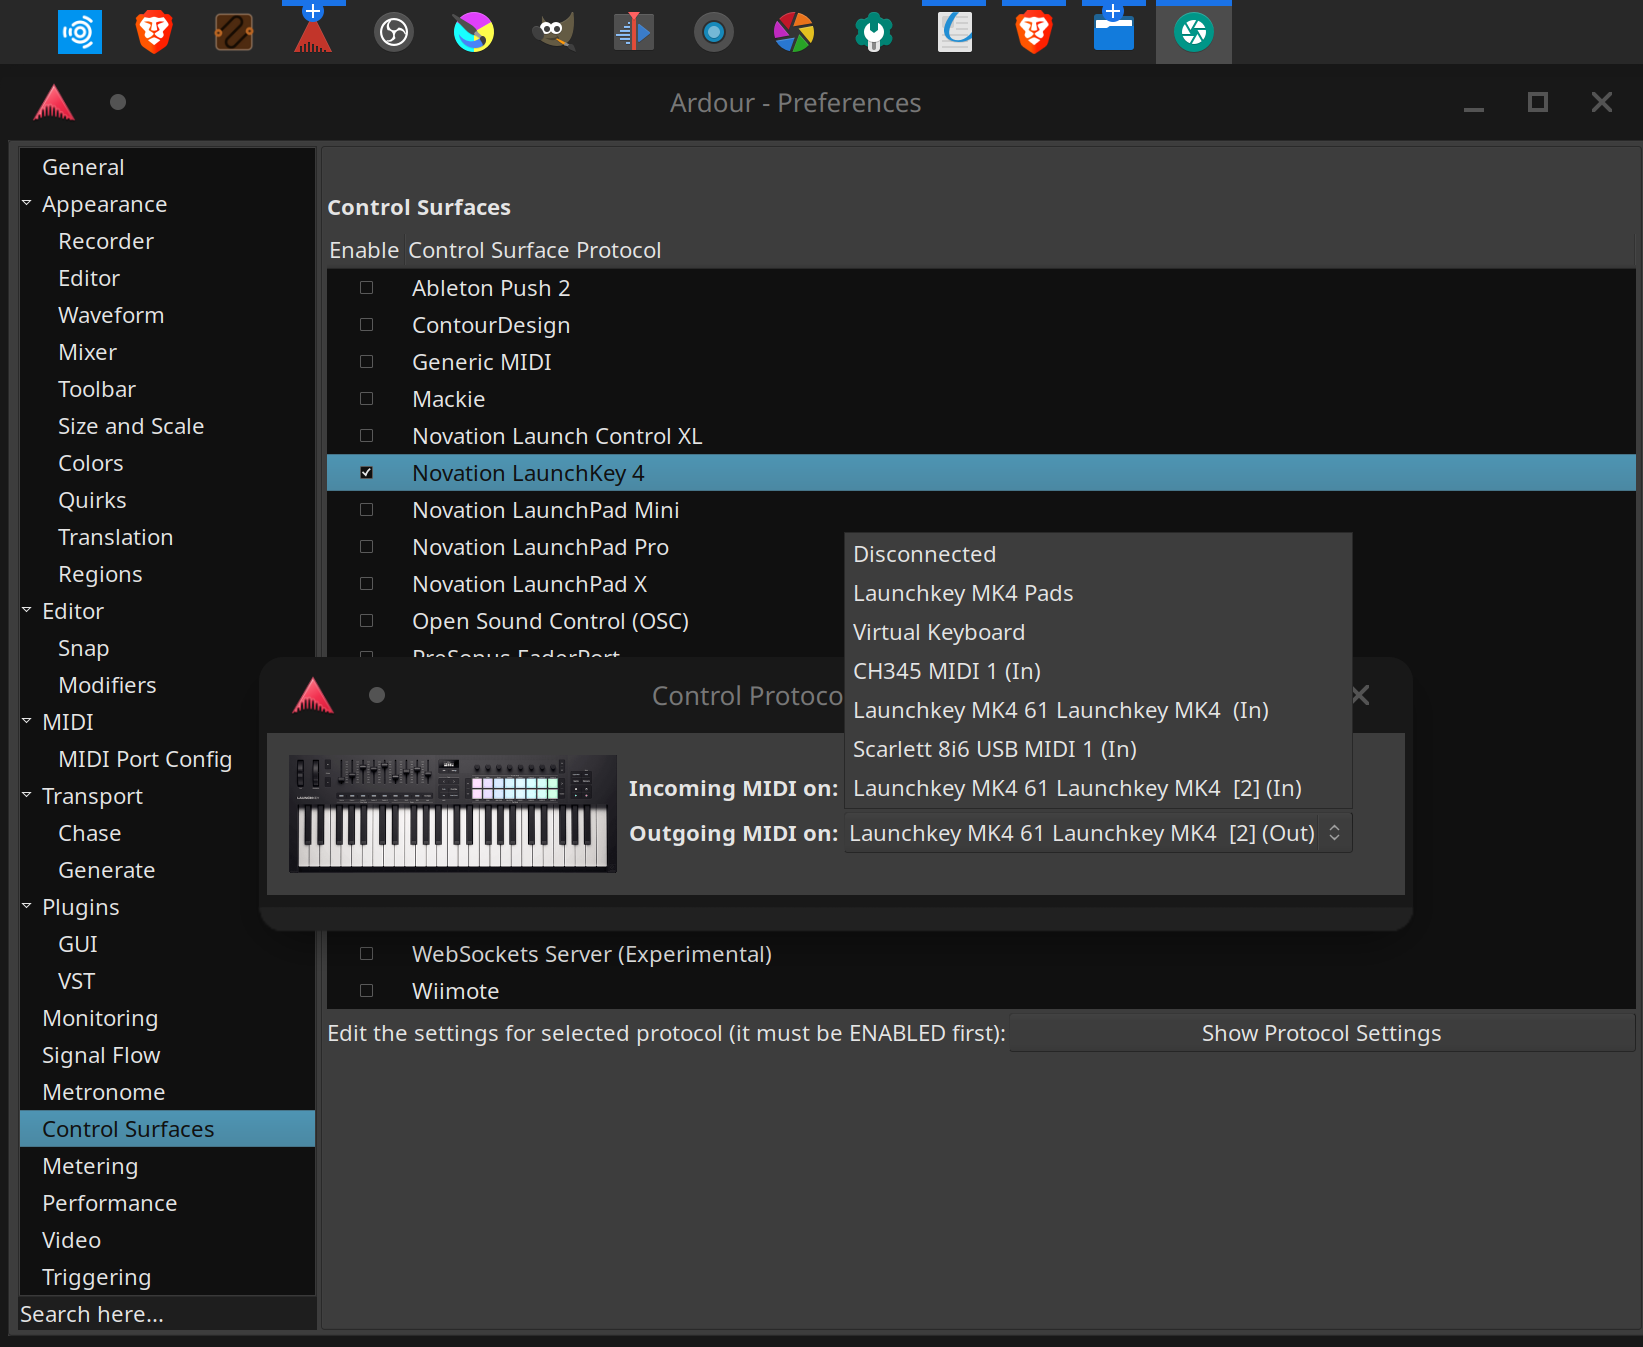The image size is (1643, 1347).
Task: Open OBS Studio from the taskbar
Action: tap(394, 33)
